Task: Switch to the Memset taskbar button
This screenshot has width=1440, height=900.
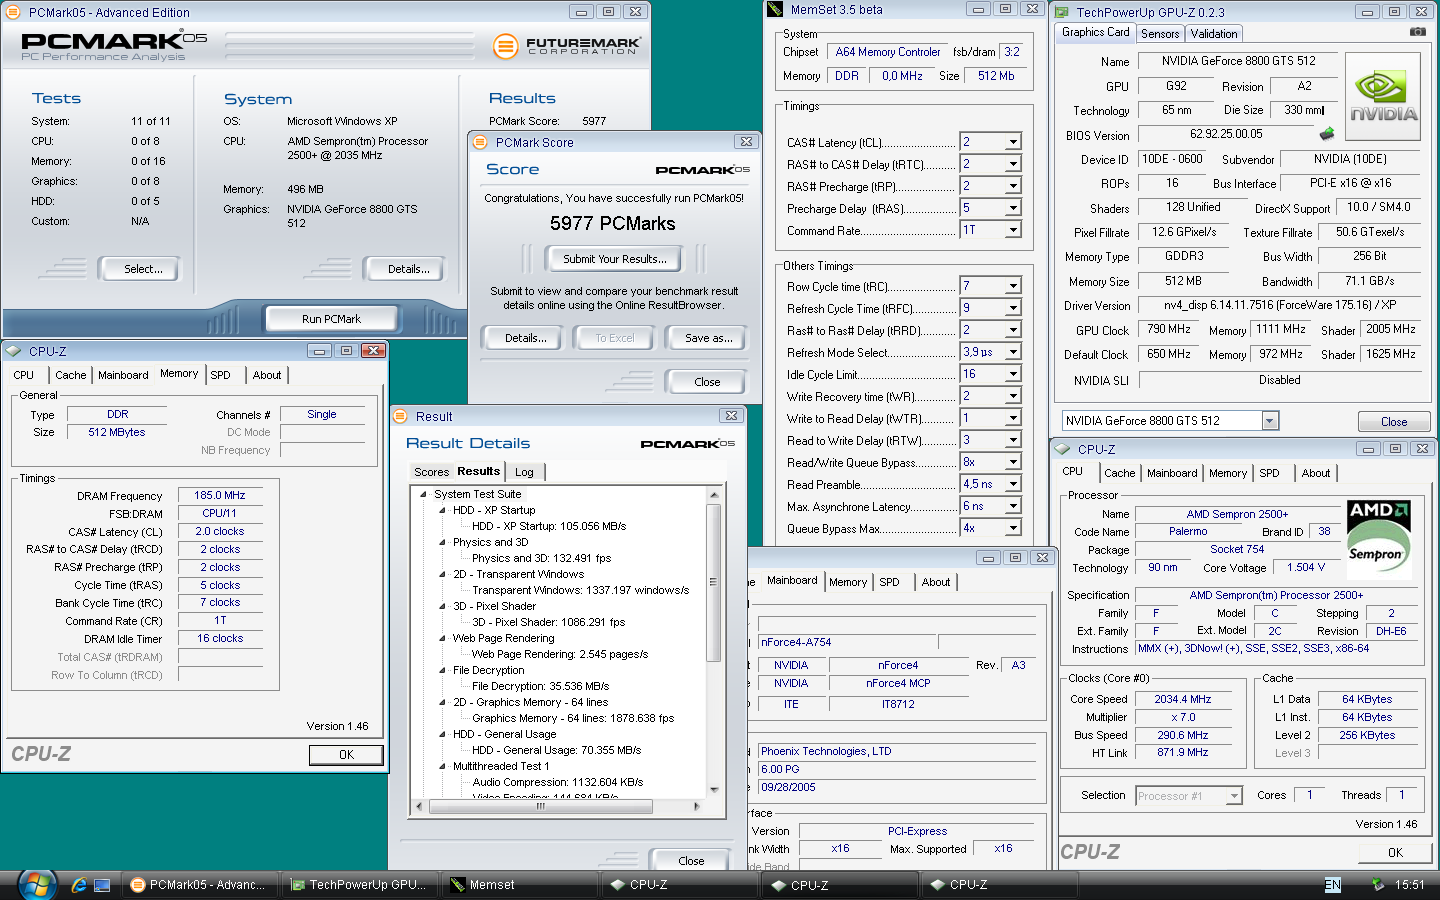Action: pos(519,884)
